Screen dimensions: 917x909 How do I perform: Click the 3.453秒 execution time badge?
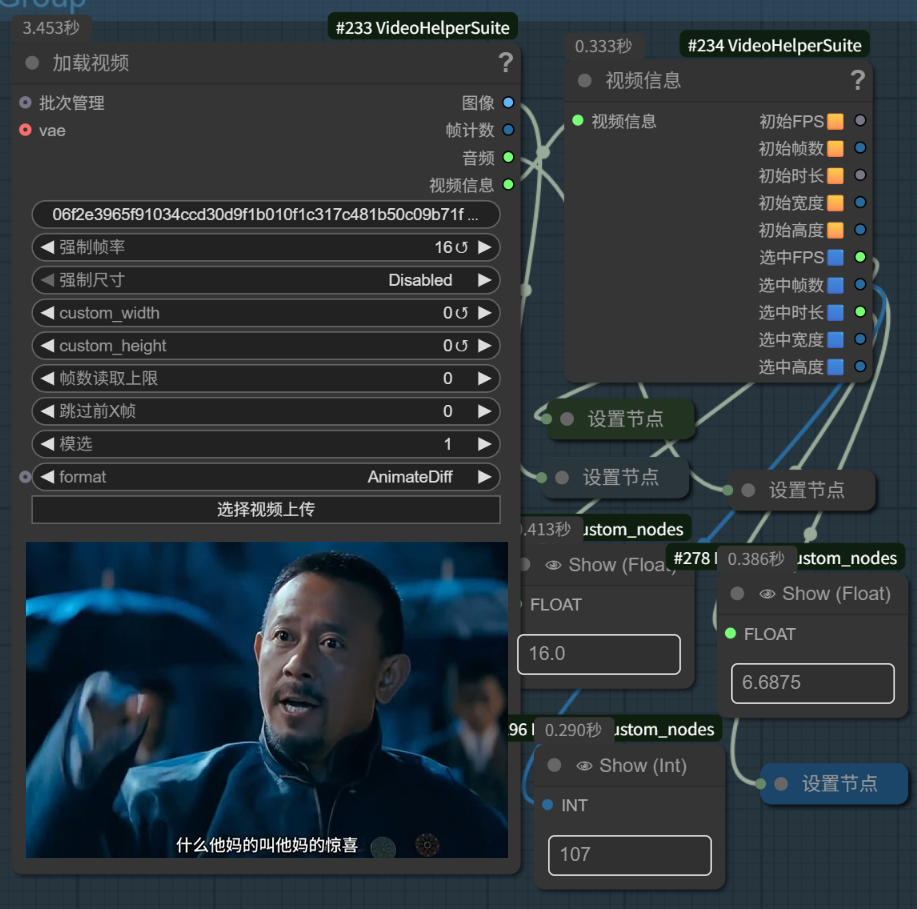coord(51,27)
